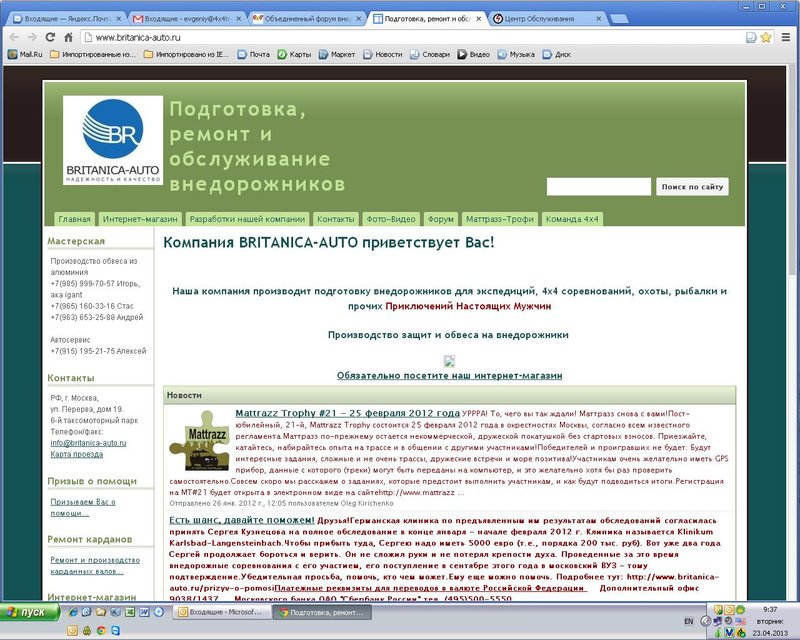Open the Карты bookmark
Viewport: 800px width, 640px height.
[294, 54]
